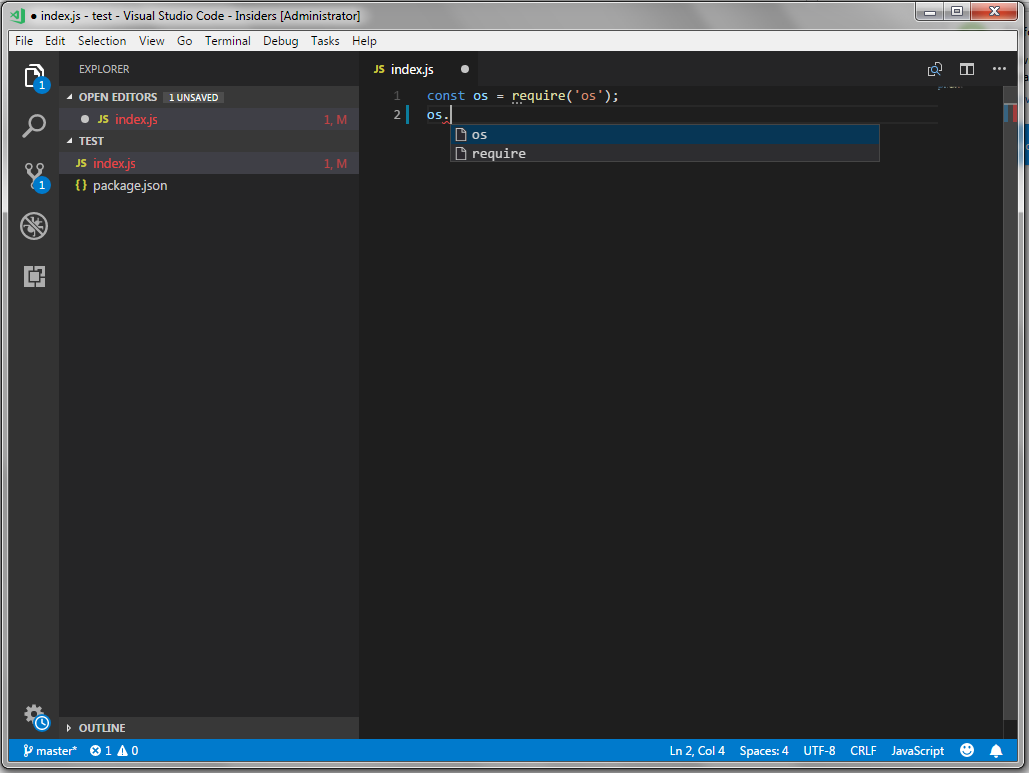Select index.js in Open Editors list
The height and width of the screenshot is (773, 1029).
(209, 119)
